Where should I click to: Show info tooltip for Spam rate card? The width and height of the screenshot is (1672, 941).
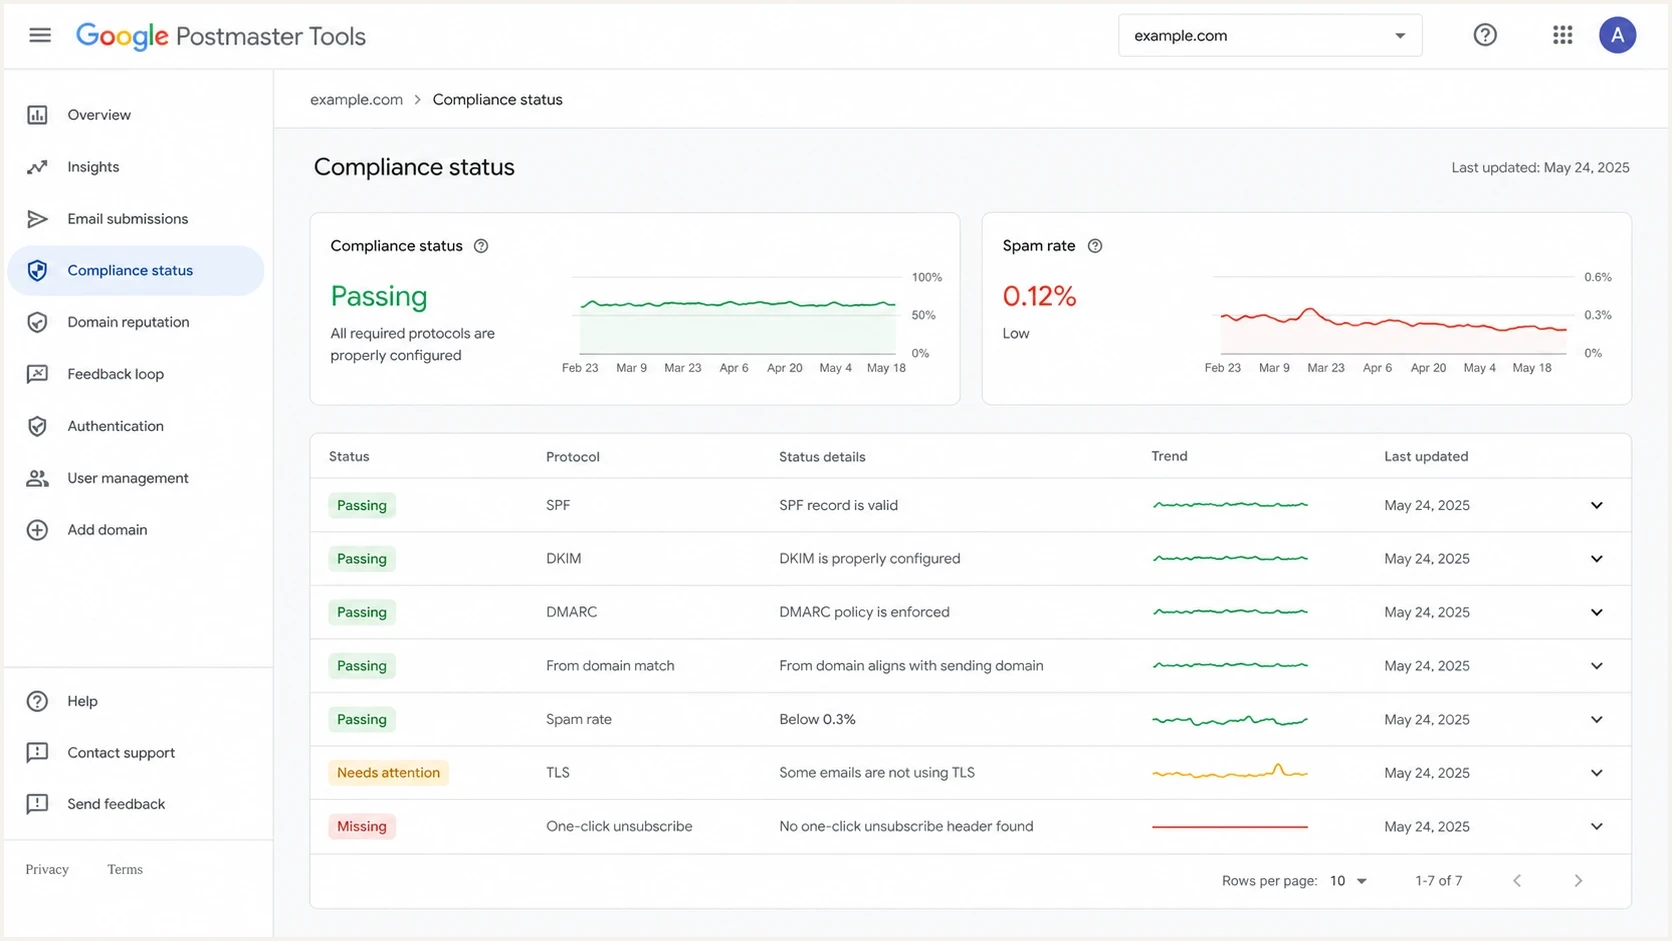point(1095,246)
